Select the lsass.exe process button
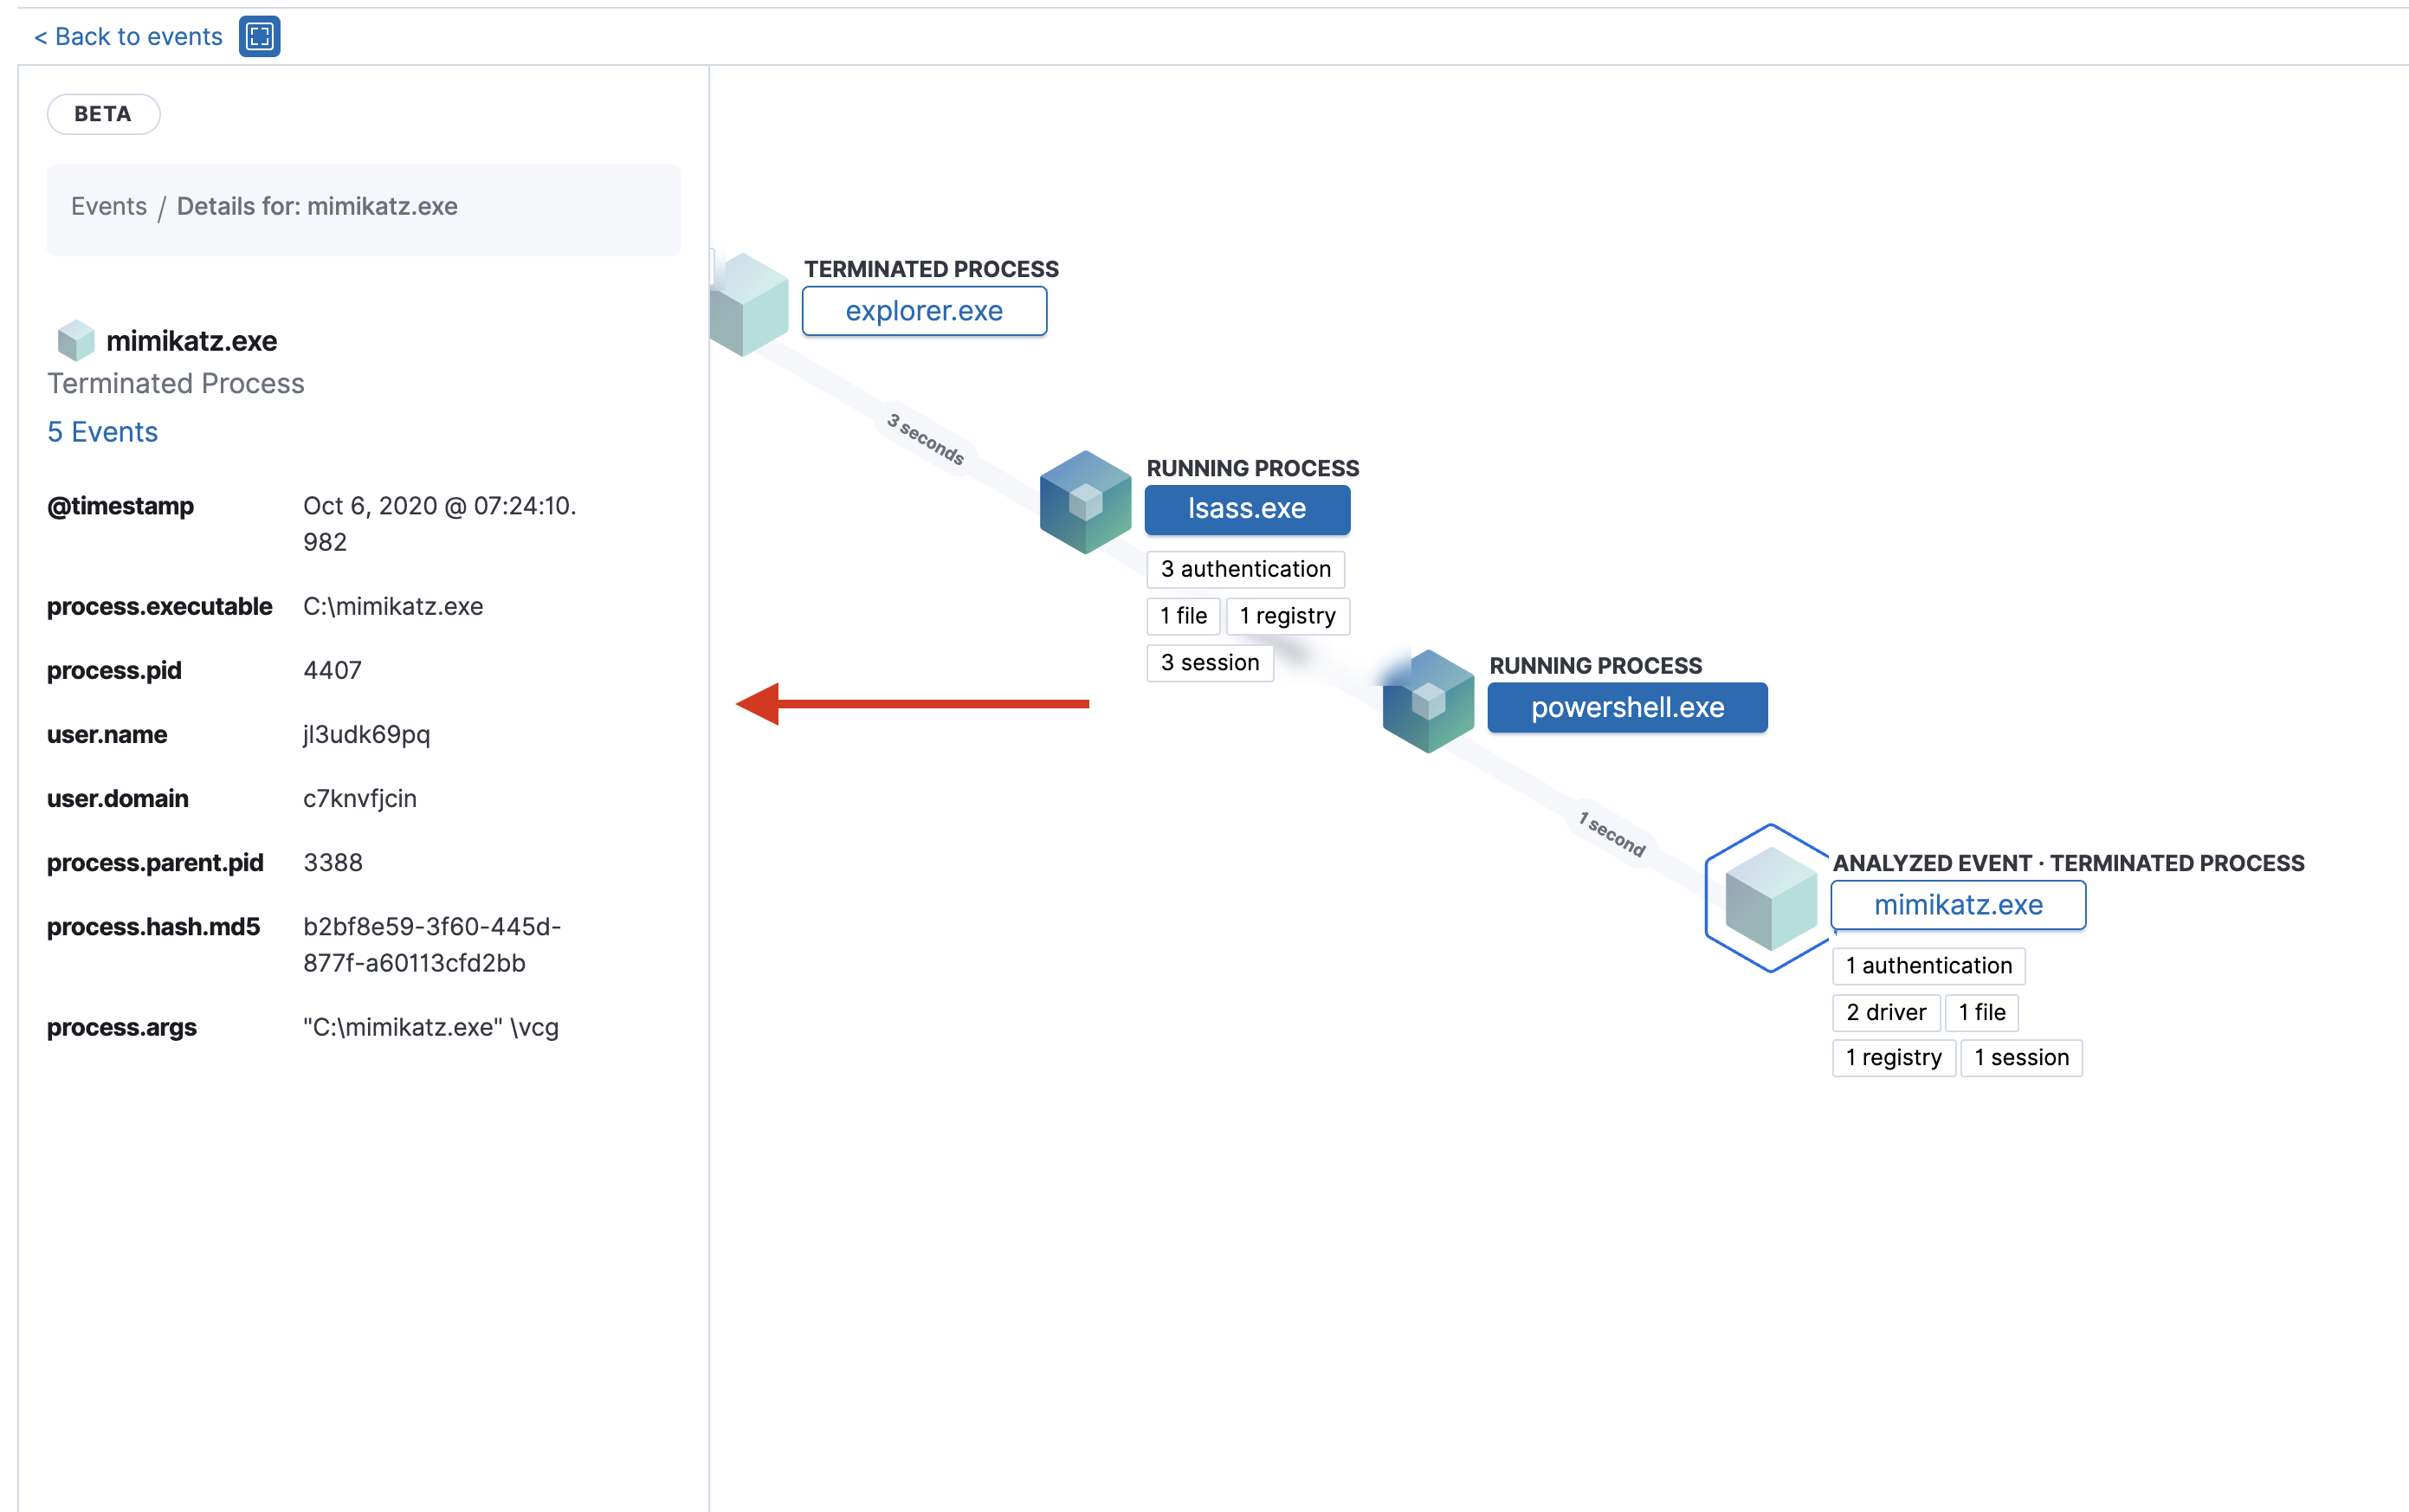The image size is (2409, 1512). click(1246, 509)
